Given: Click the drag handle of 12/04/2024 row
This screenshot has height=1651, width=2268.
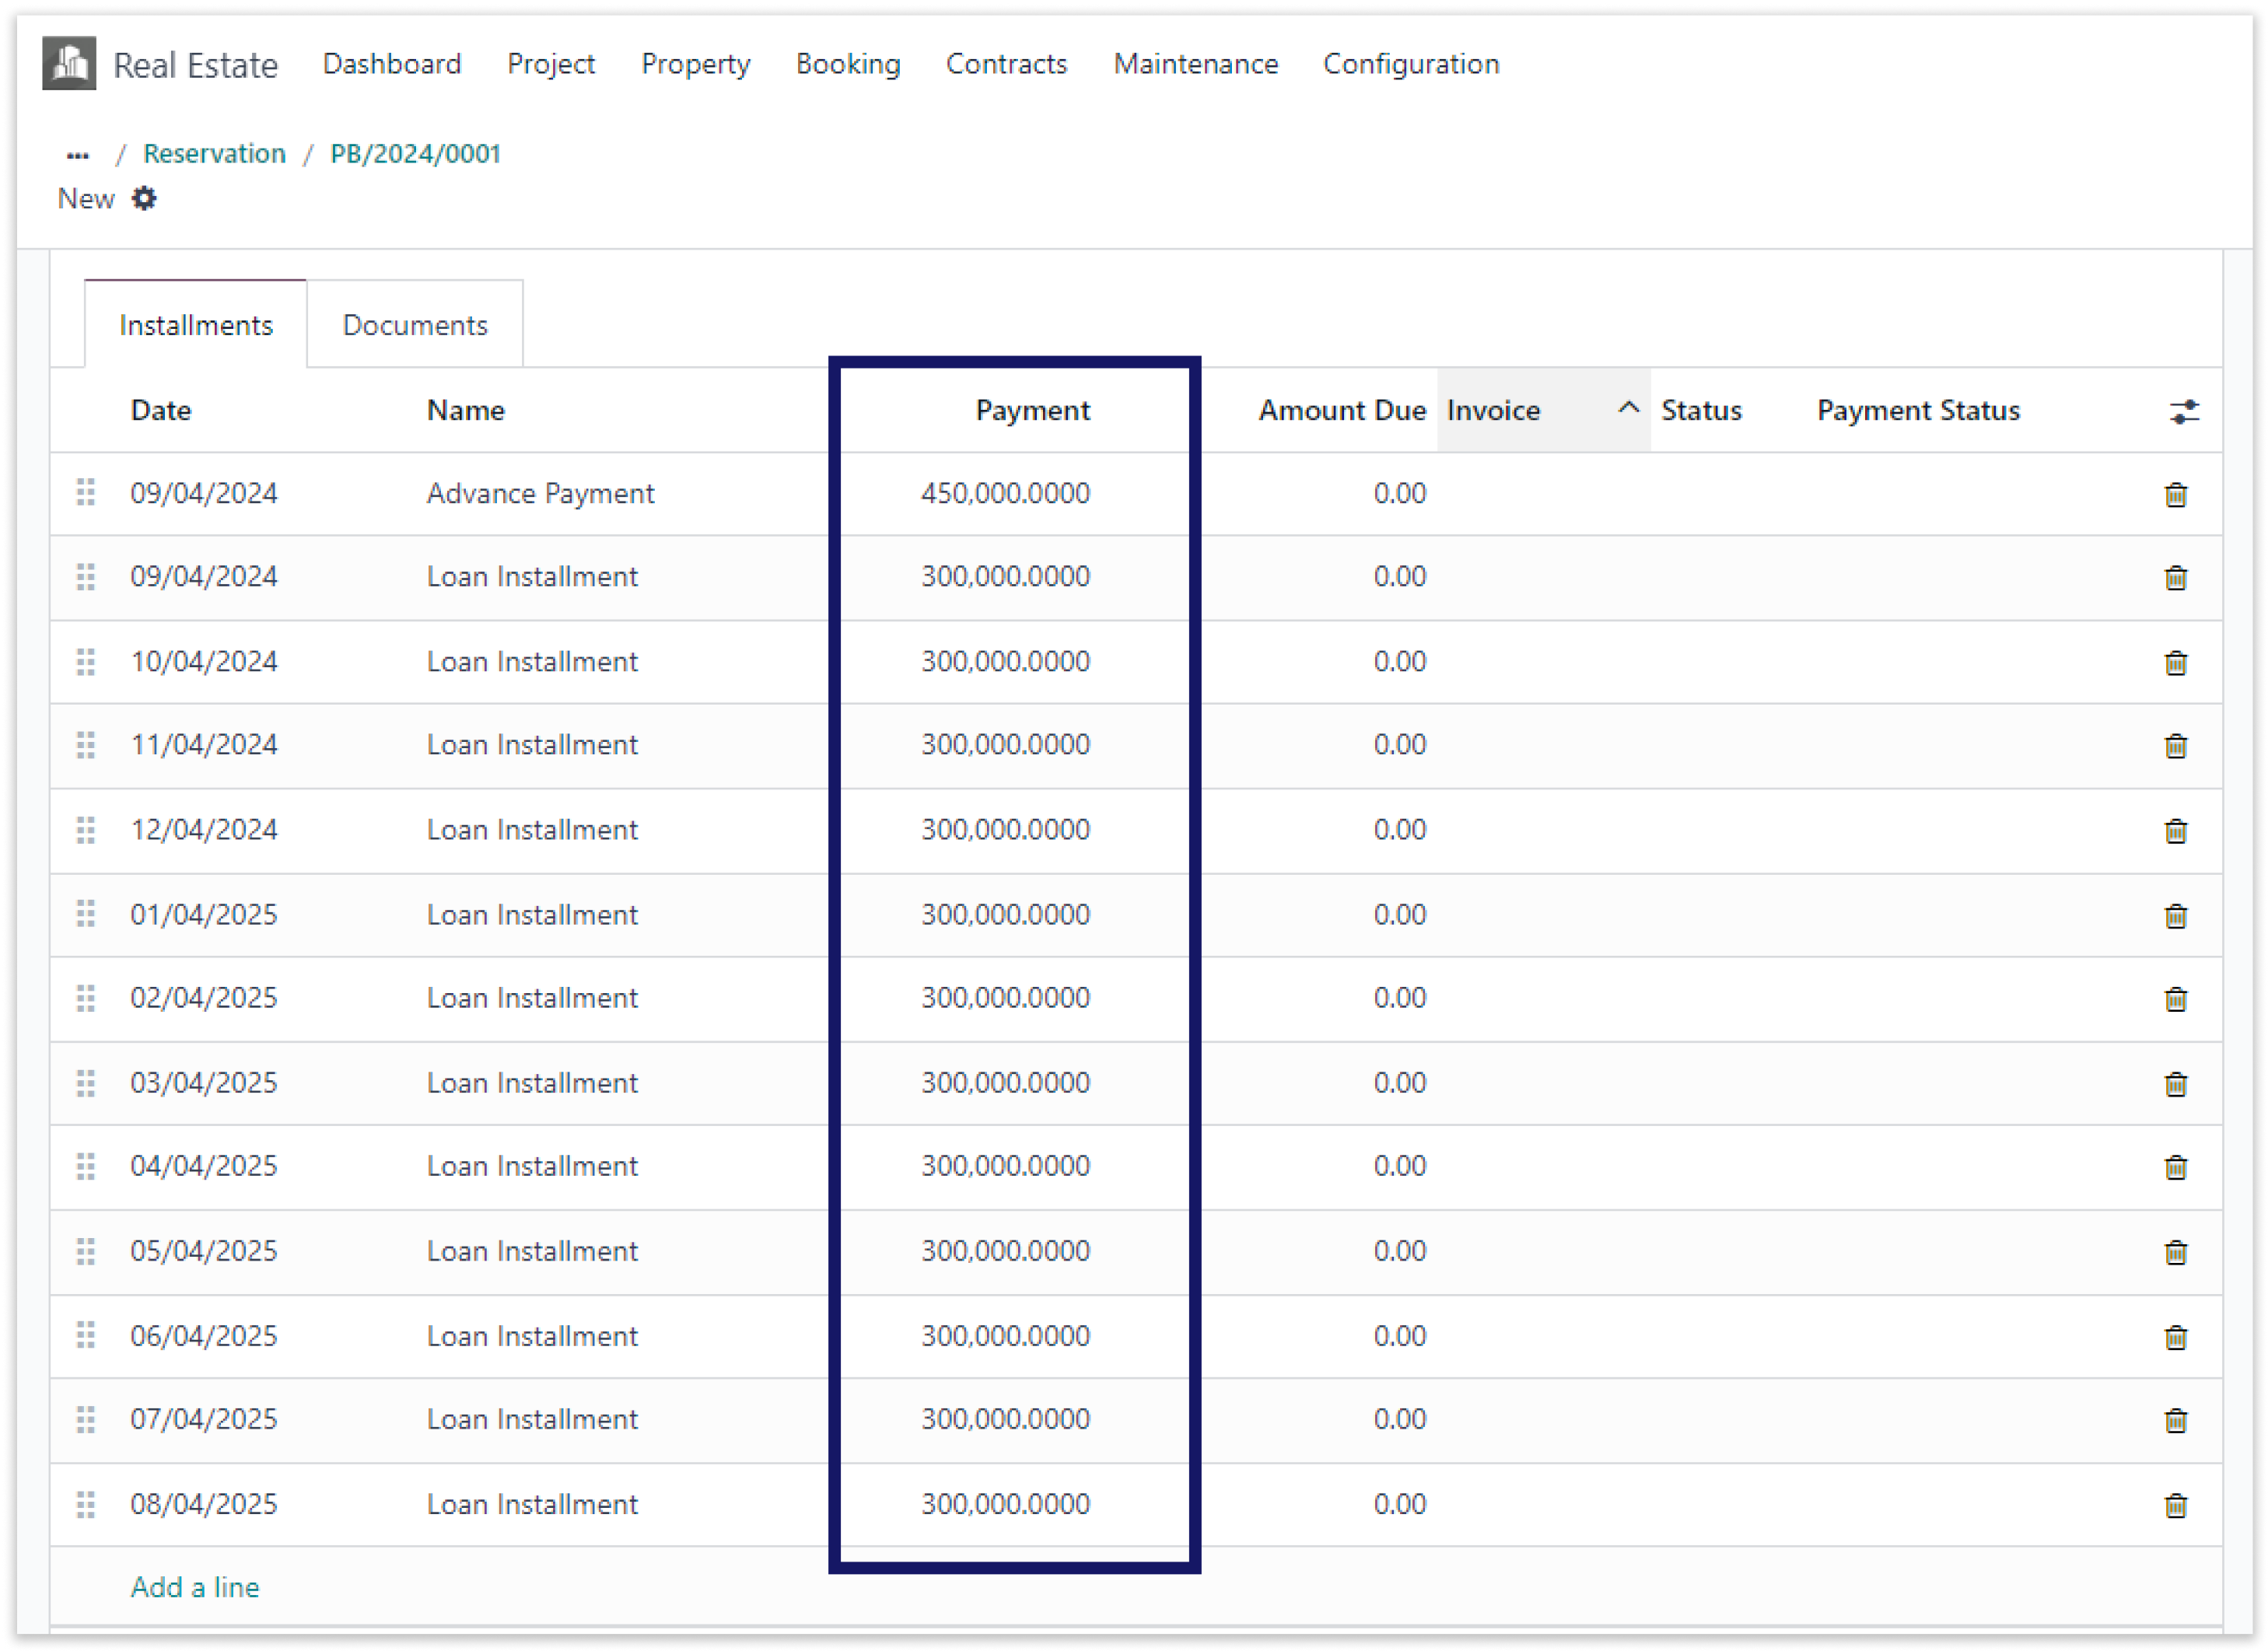Looking at the screenshot, I should pyautogui.click(x=86, y=828).
